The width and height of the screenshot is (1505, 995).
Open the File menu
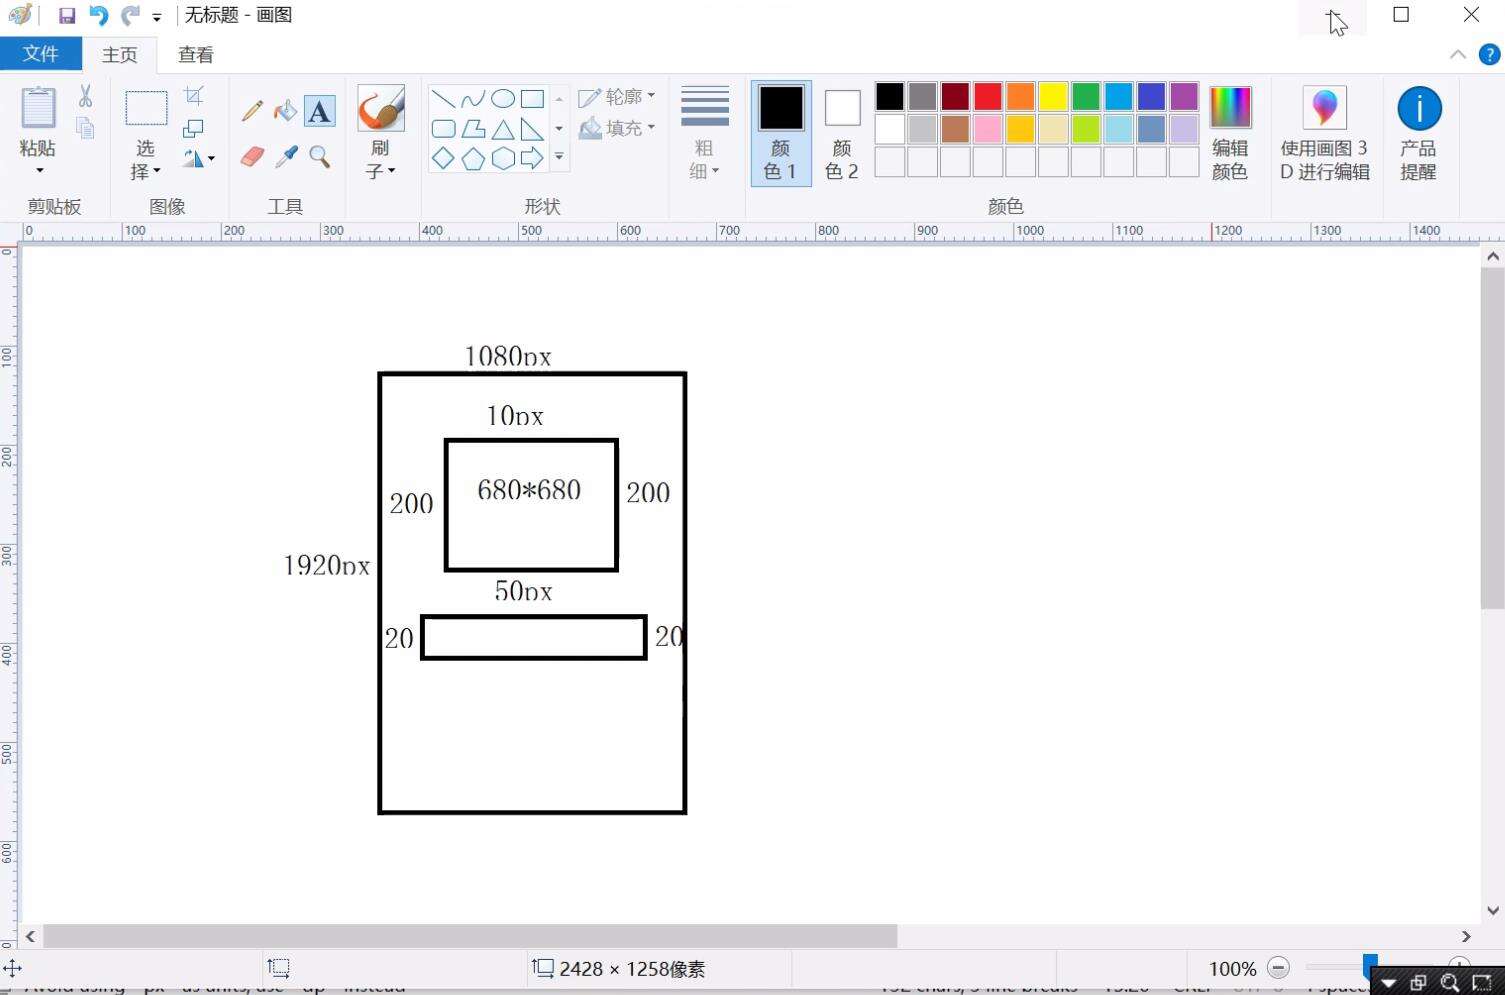pos(40,54)
